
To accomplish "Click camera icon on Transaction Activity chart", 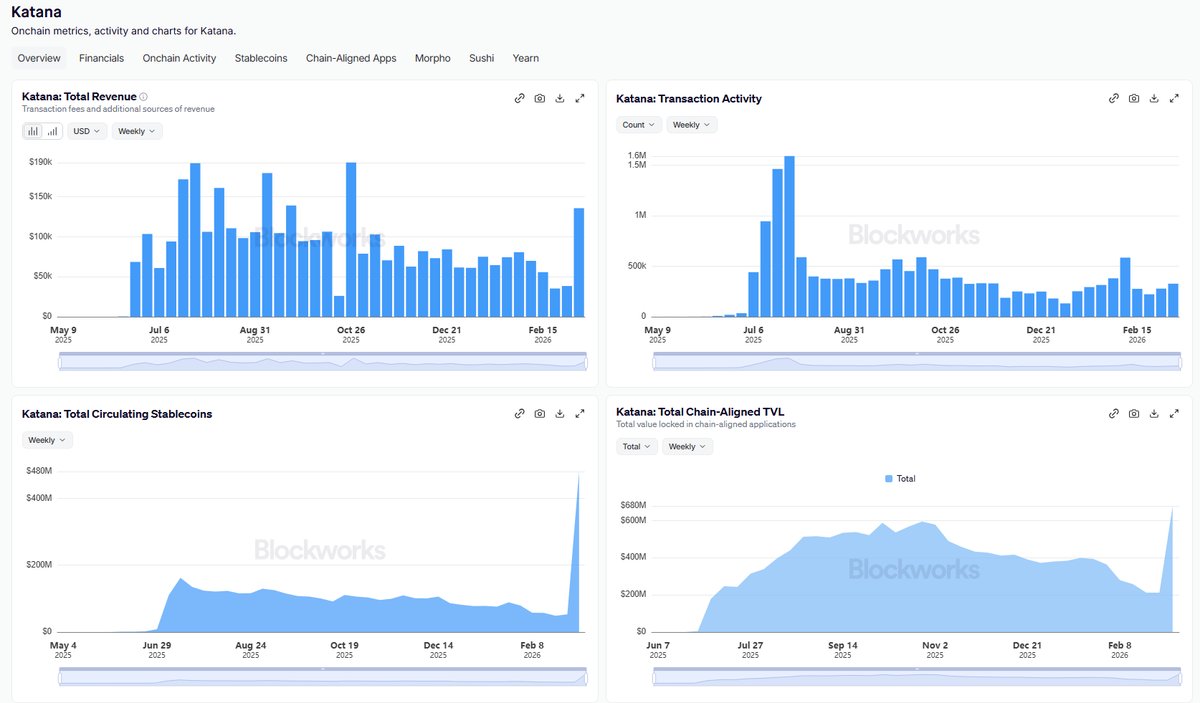I will pos(1134,98).
